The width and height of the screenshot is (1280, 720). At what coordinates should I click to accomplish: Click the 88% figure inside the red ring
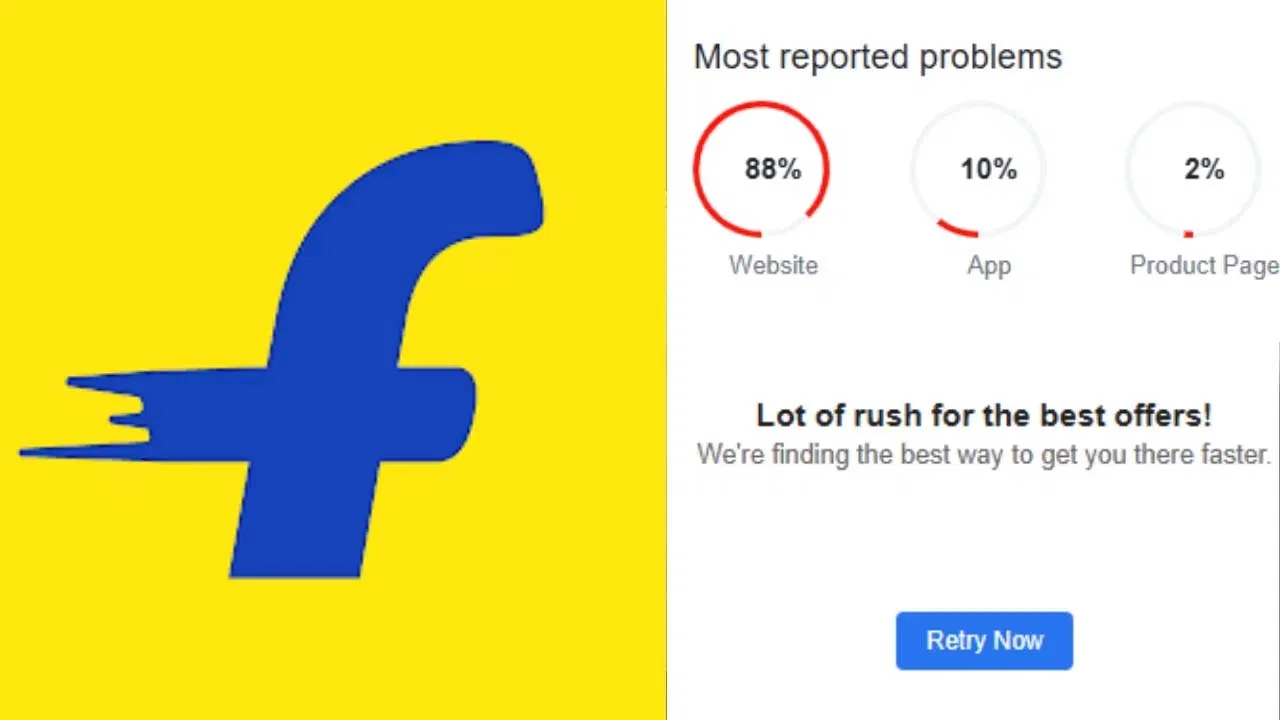tap(773, 170)
